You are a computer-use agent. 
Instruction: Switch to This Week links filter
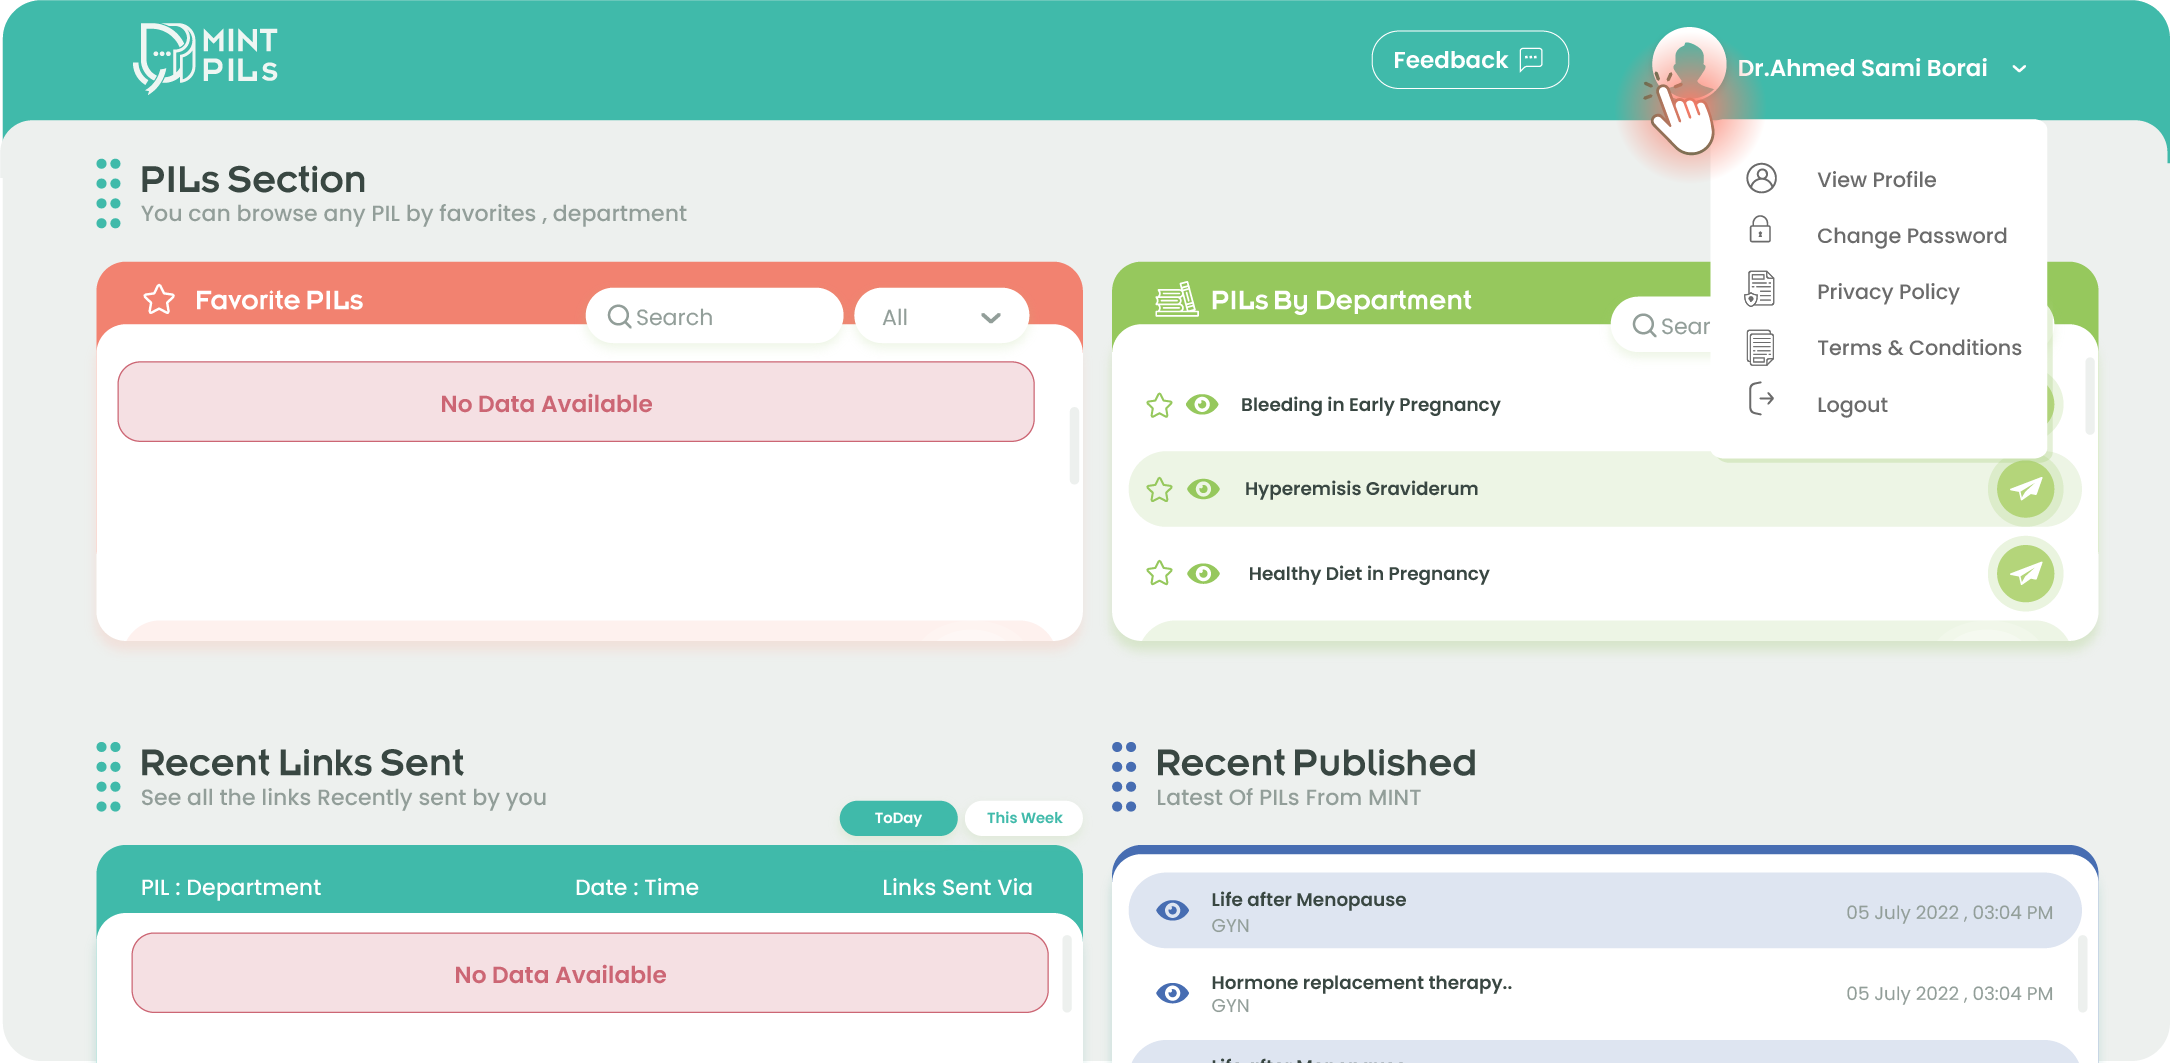(1023, 818)
